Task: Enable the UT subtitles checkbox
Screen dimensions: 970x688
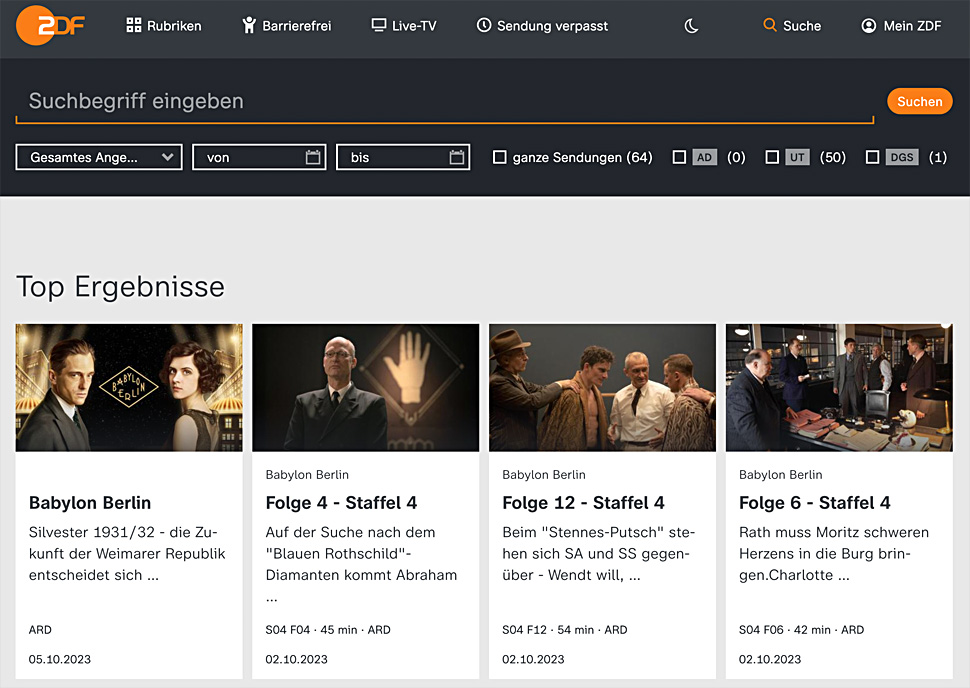Action: [x=772, y=157]
